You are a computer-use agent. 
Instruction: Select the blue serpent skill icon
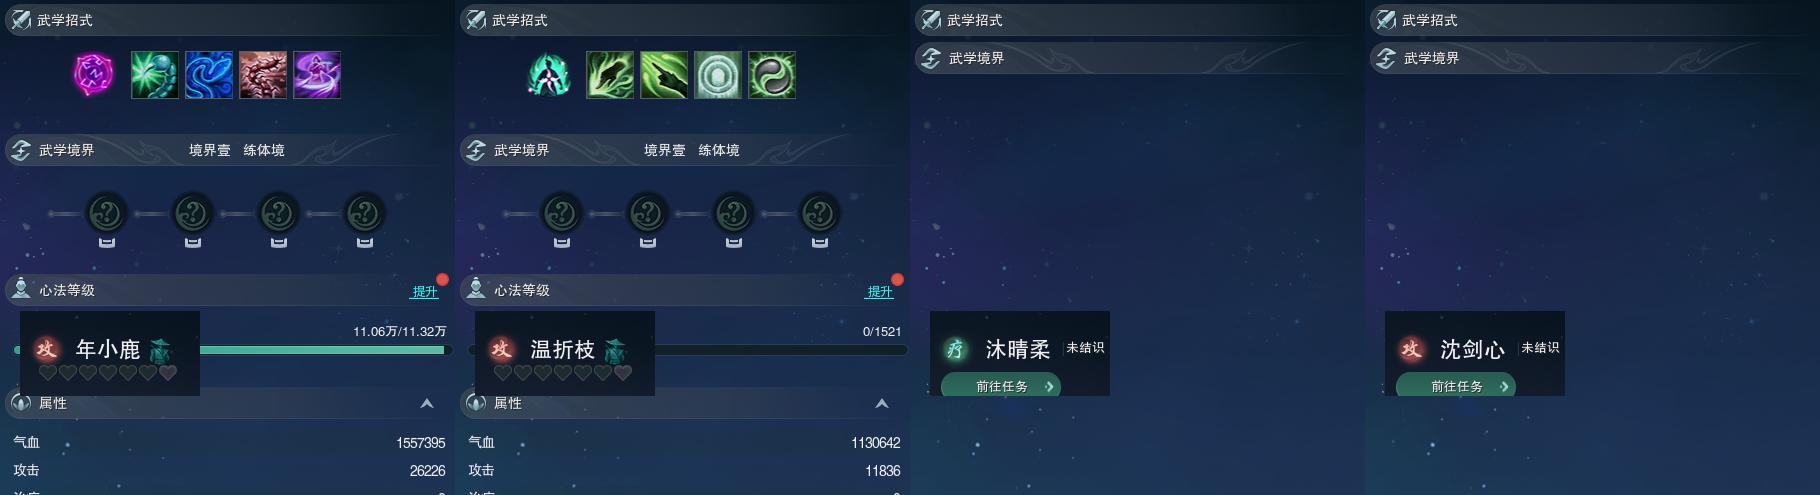click(209, 75)
